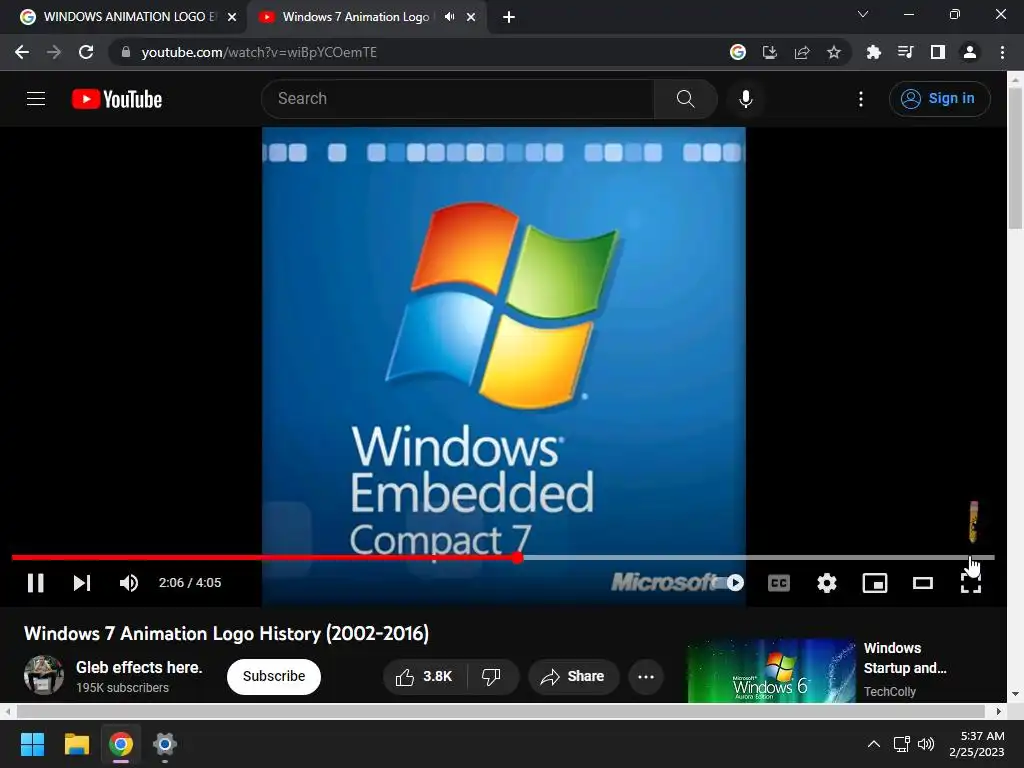Open YouTube settings three-dot menu
Image resolution: width=1024 pixels, height=768 pixels.
(x=861, y=99)
